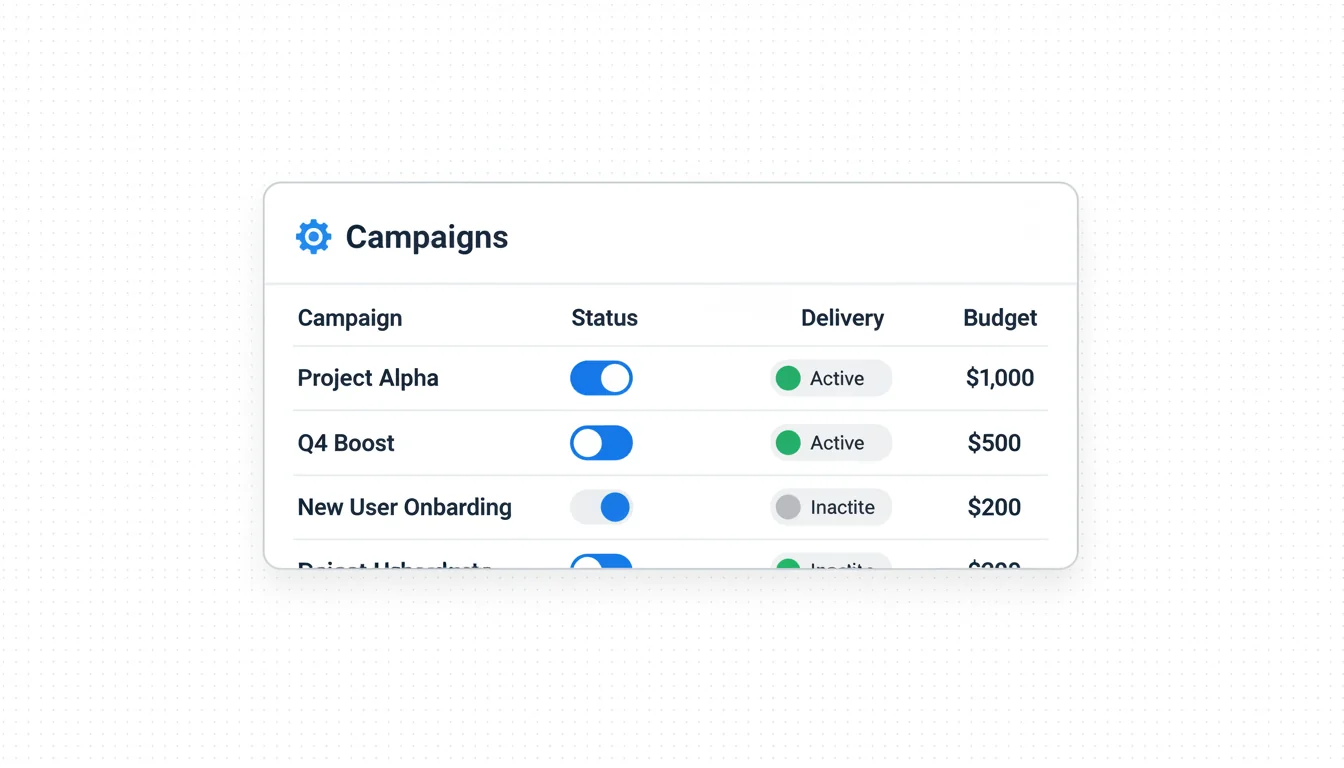Open the New User Onbarding campaign
This screenshot has height=768, width=1344.
[x=404, y=507]
